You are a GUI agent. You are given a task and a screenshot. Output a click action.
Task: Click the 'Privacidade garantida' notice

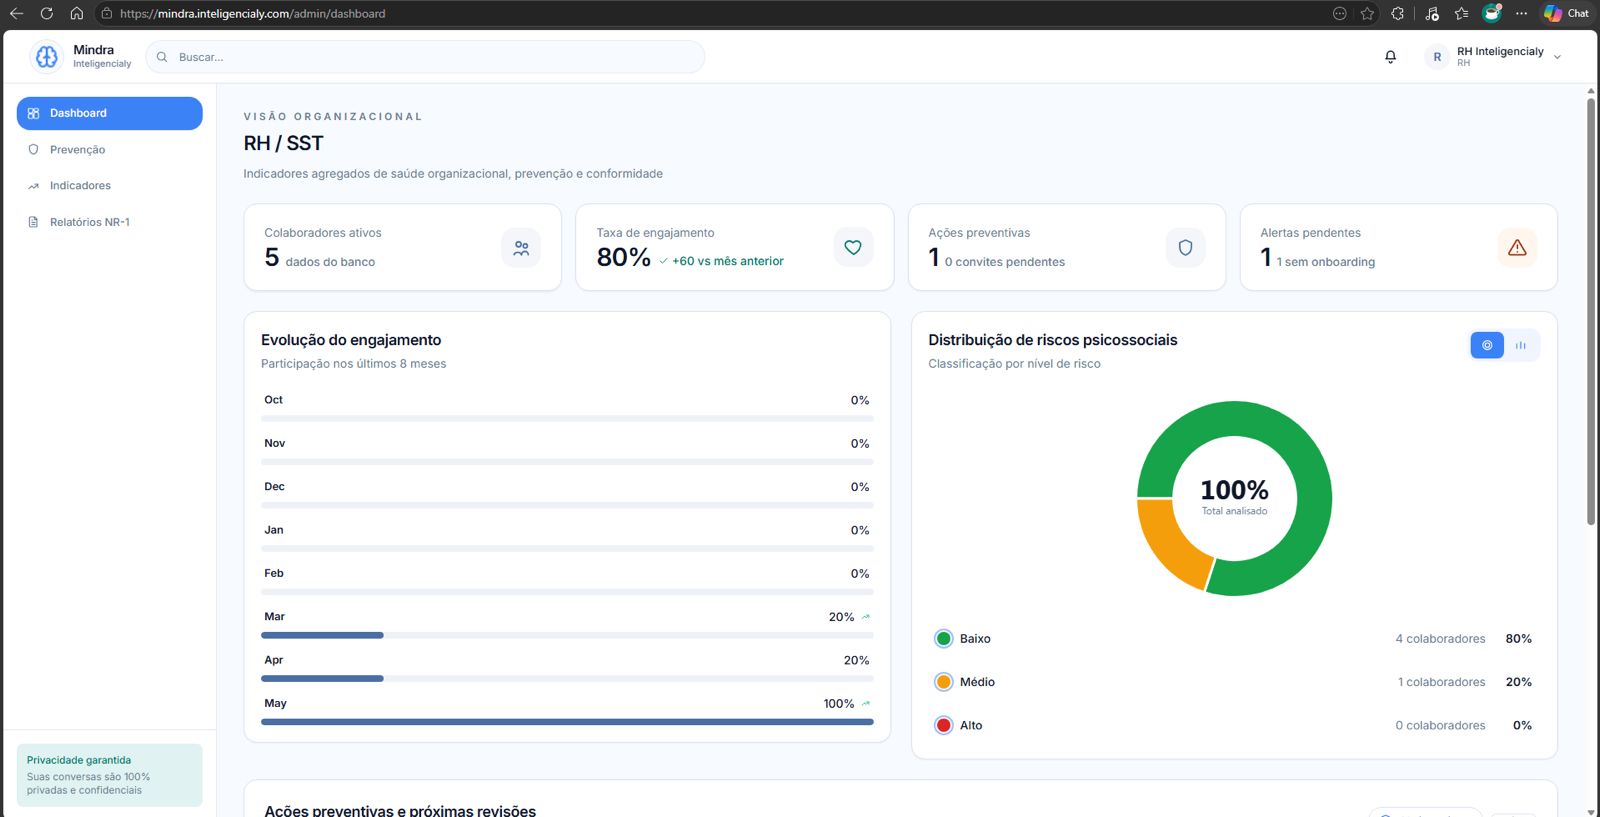110,775
